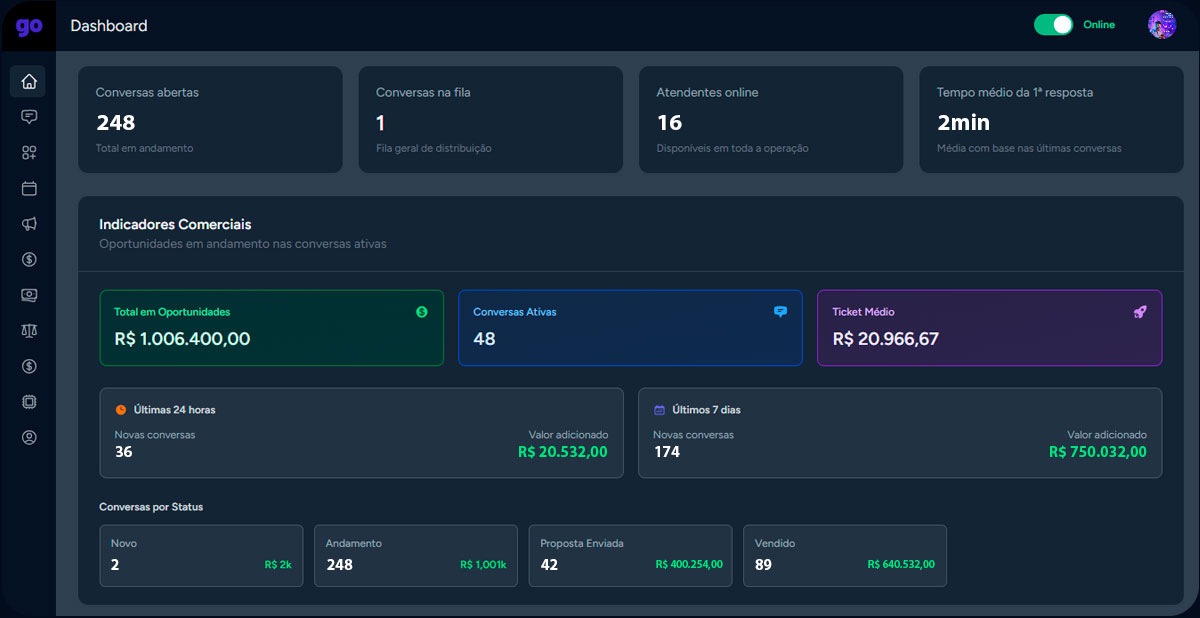Select the Total em Oportunidades card
This screenshot has width=1200, height=618.
tap(271, 328)
